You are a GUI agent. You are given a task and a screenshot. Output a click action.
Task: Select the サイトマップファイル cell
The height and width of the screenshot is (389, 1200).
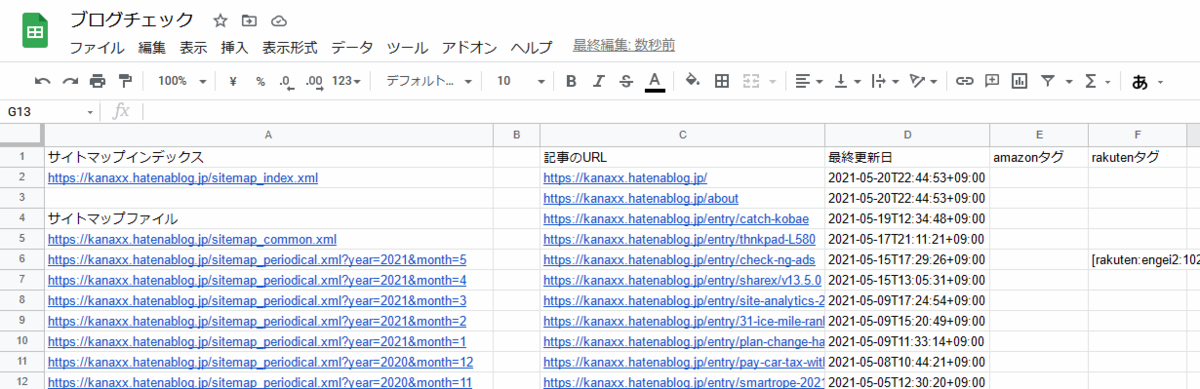(x=269, y=219)
